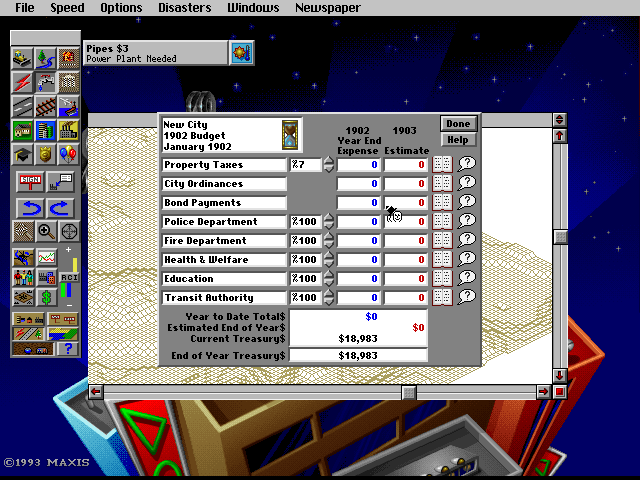Adjust the Fire Department funding stepper
The height and width of the screenshot is (480, 640).
[x=329, y=241]
